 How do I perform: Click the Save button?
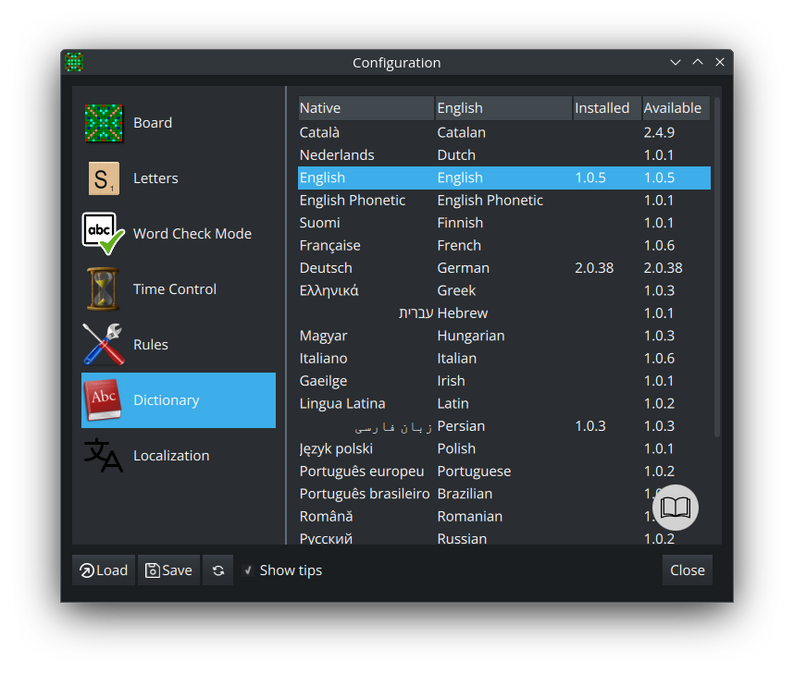tap(169, 570)
